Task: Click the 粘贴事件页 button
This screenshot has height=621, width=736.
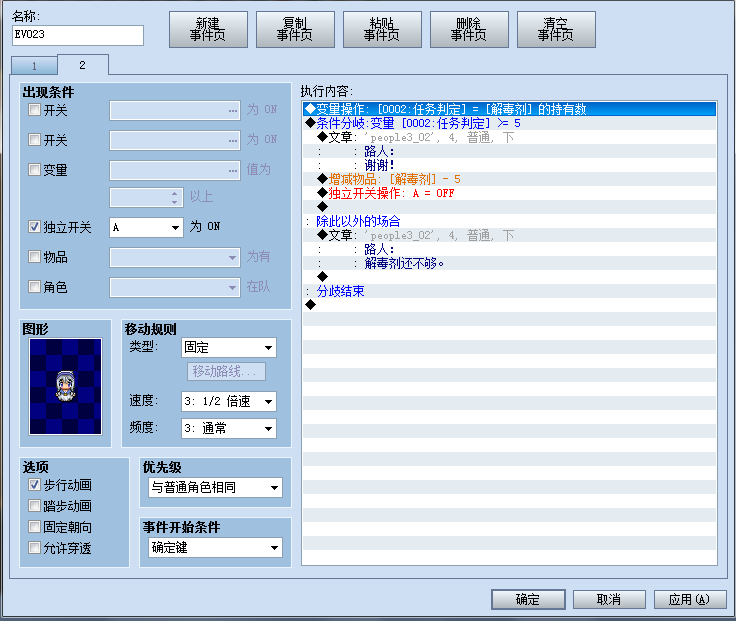Action: [382, 30]
